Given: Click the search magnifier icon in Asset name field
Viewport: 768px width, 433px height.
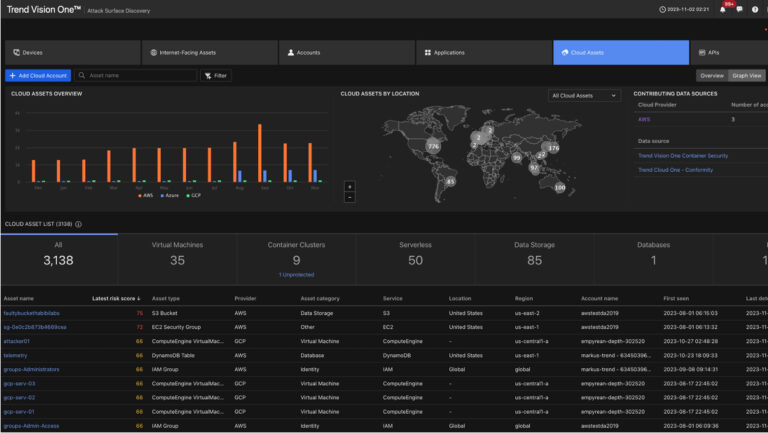Looking at the screenshot, I should (82, 75).
